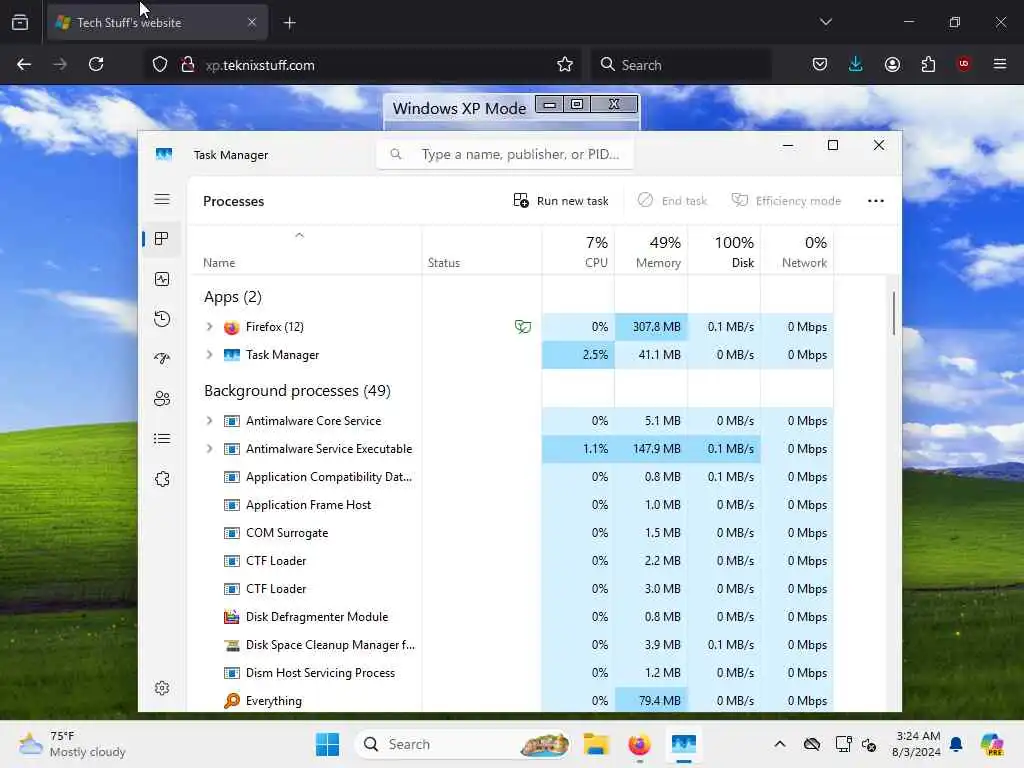Viewport: 1024px width, 768px height.
Task: Open Firefox application menu
Action: point(999,64)
